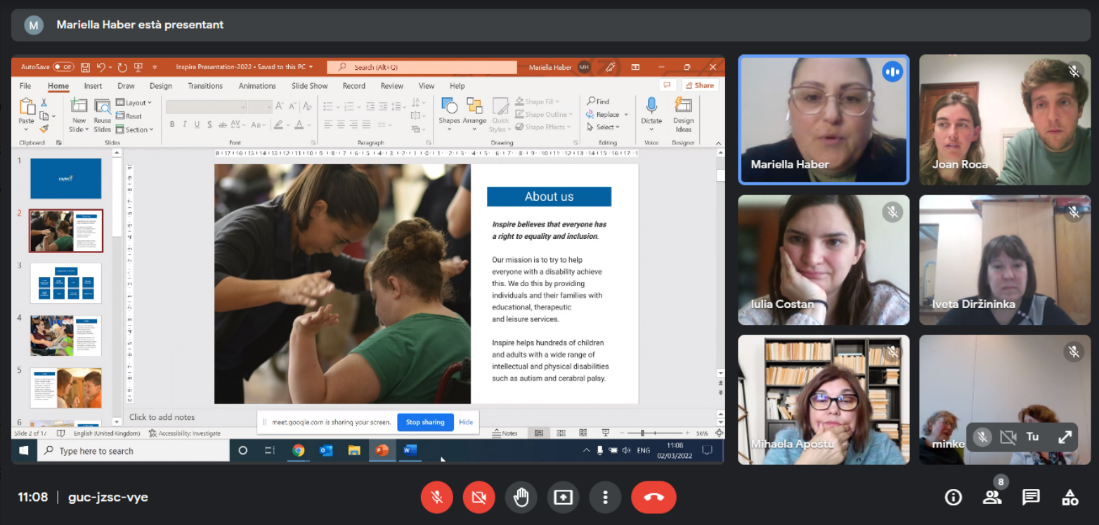Toggle the AutoSave switch in PowerPoint
This screenshot has width=1099, height=525.
63,67
